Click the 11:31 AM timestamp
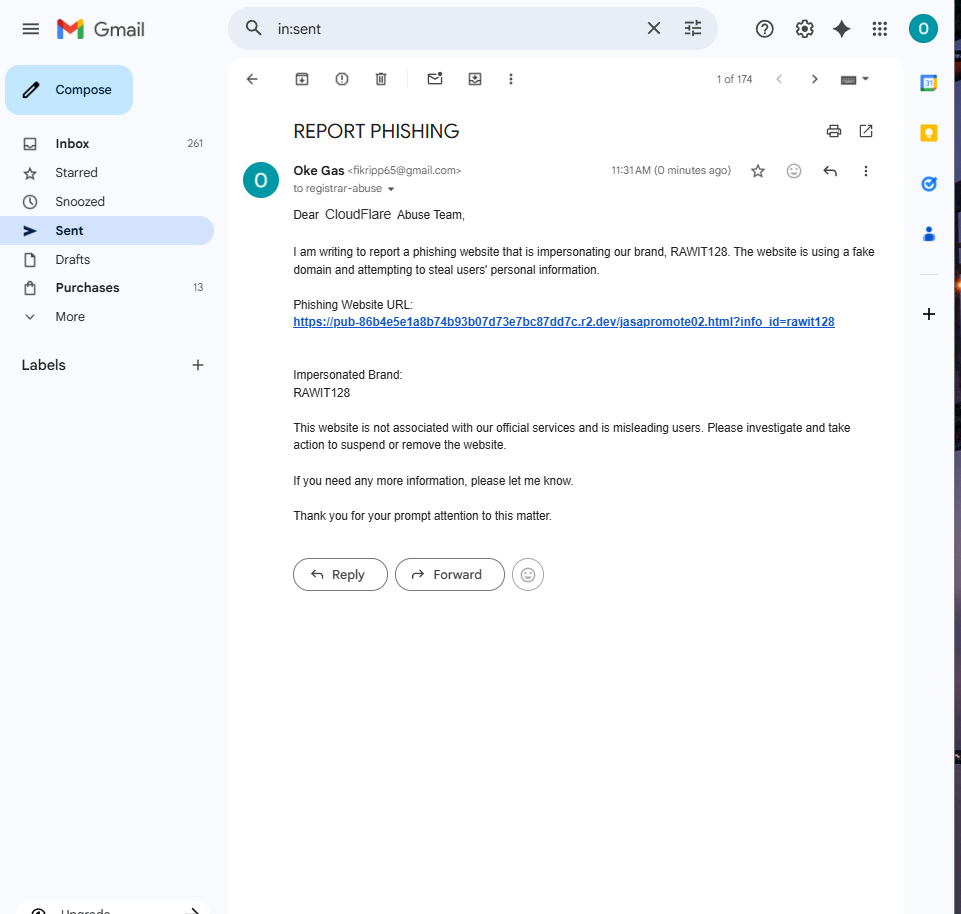This screenshot has width=961, height=914. pyautogui.click(x=671, y=170)
